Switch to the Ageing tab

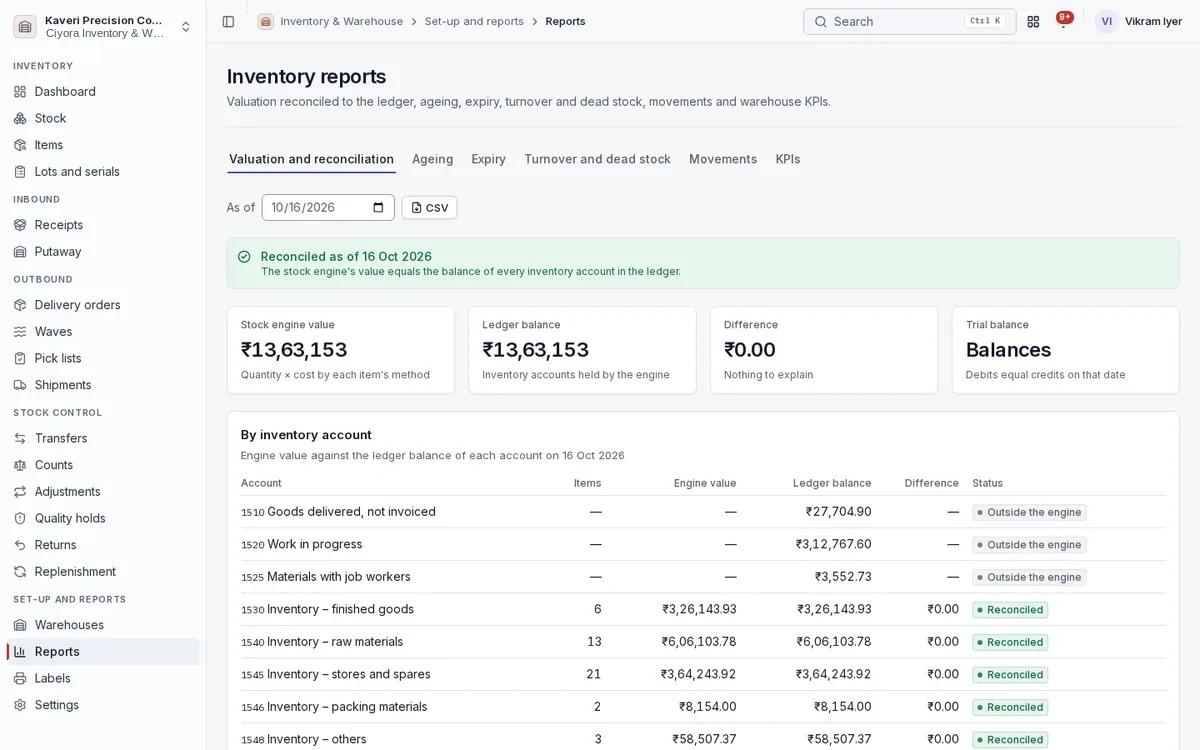(432, 159)
